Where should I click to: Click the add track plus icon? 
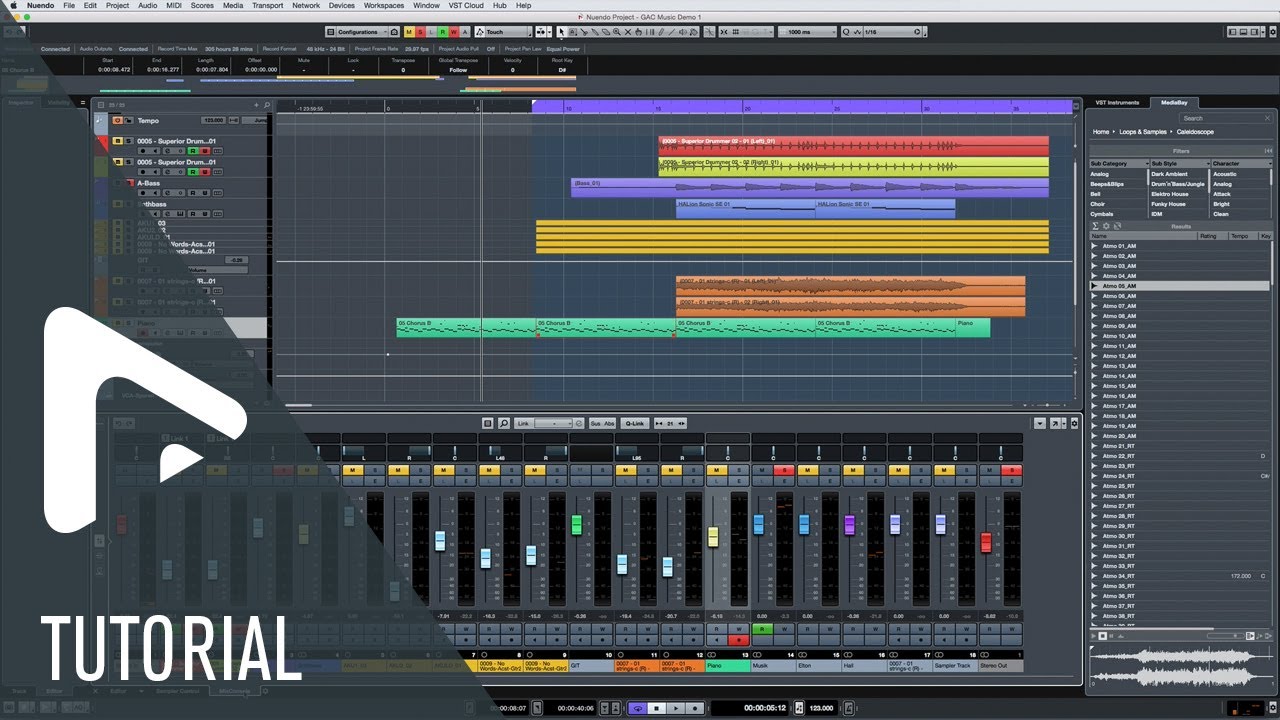256,105
